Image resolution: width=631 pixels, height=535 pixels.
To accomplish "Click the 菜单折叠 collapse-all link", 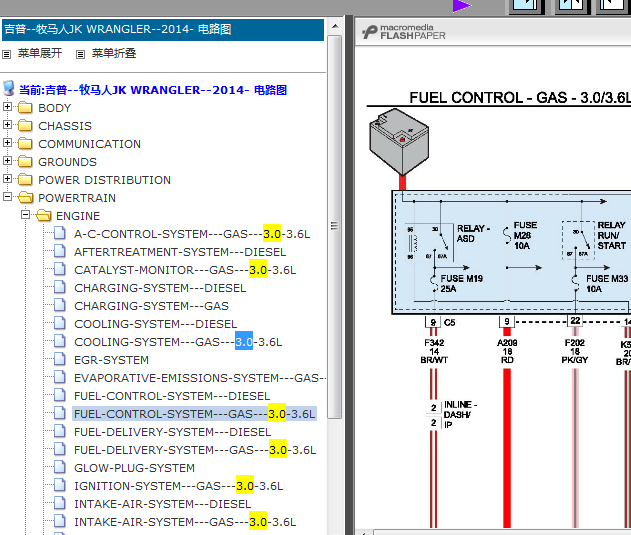I will click(x=114, y=53).
